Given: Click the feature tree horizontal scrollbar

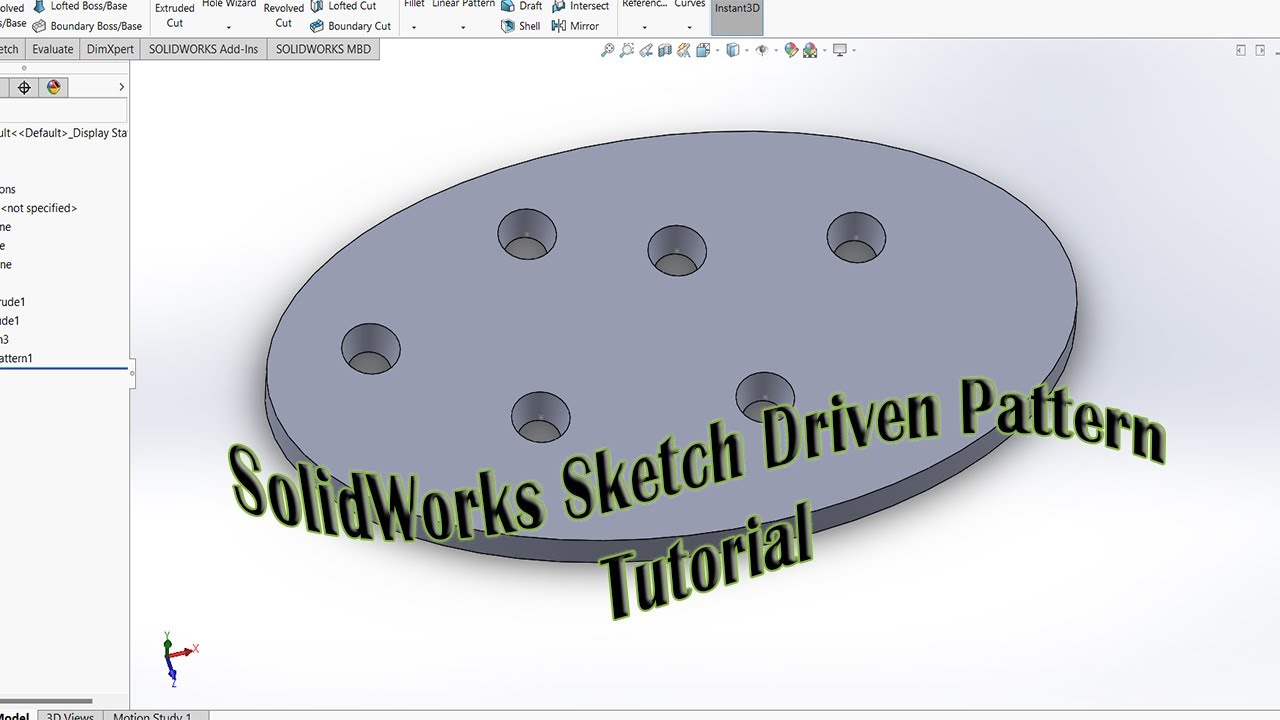Looking at the screenshot, I should [46, 701].
